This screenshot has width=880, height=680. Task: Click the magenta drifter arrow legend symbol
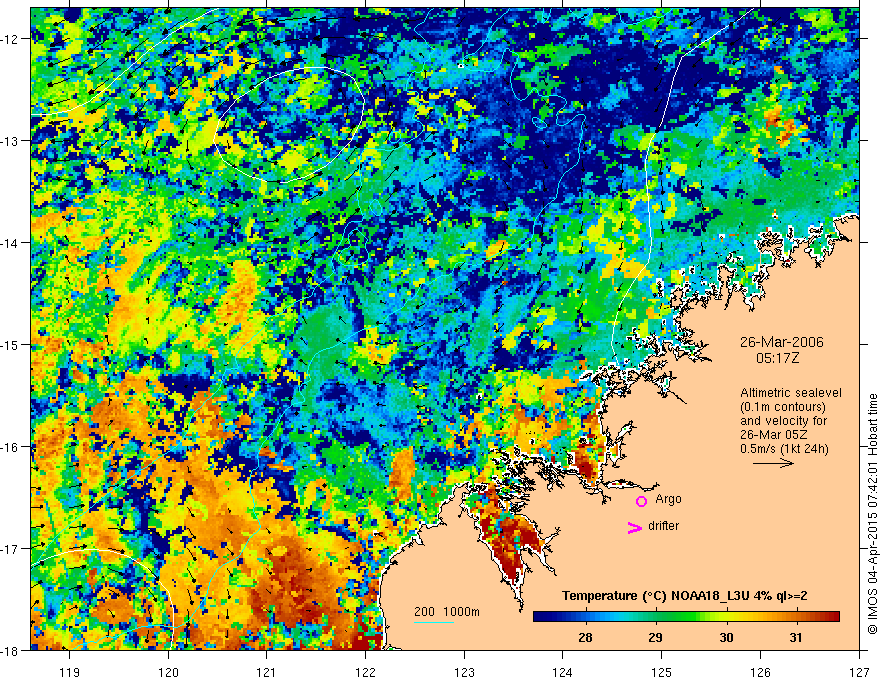point(635,528)
